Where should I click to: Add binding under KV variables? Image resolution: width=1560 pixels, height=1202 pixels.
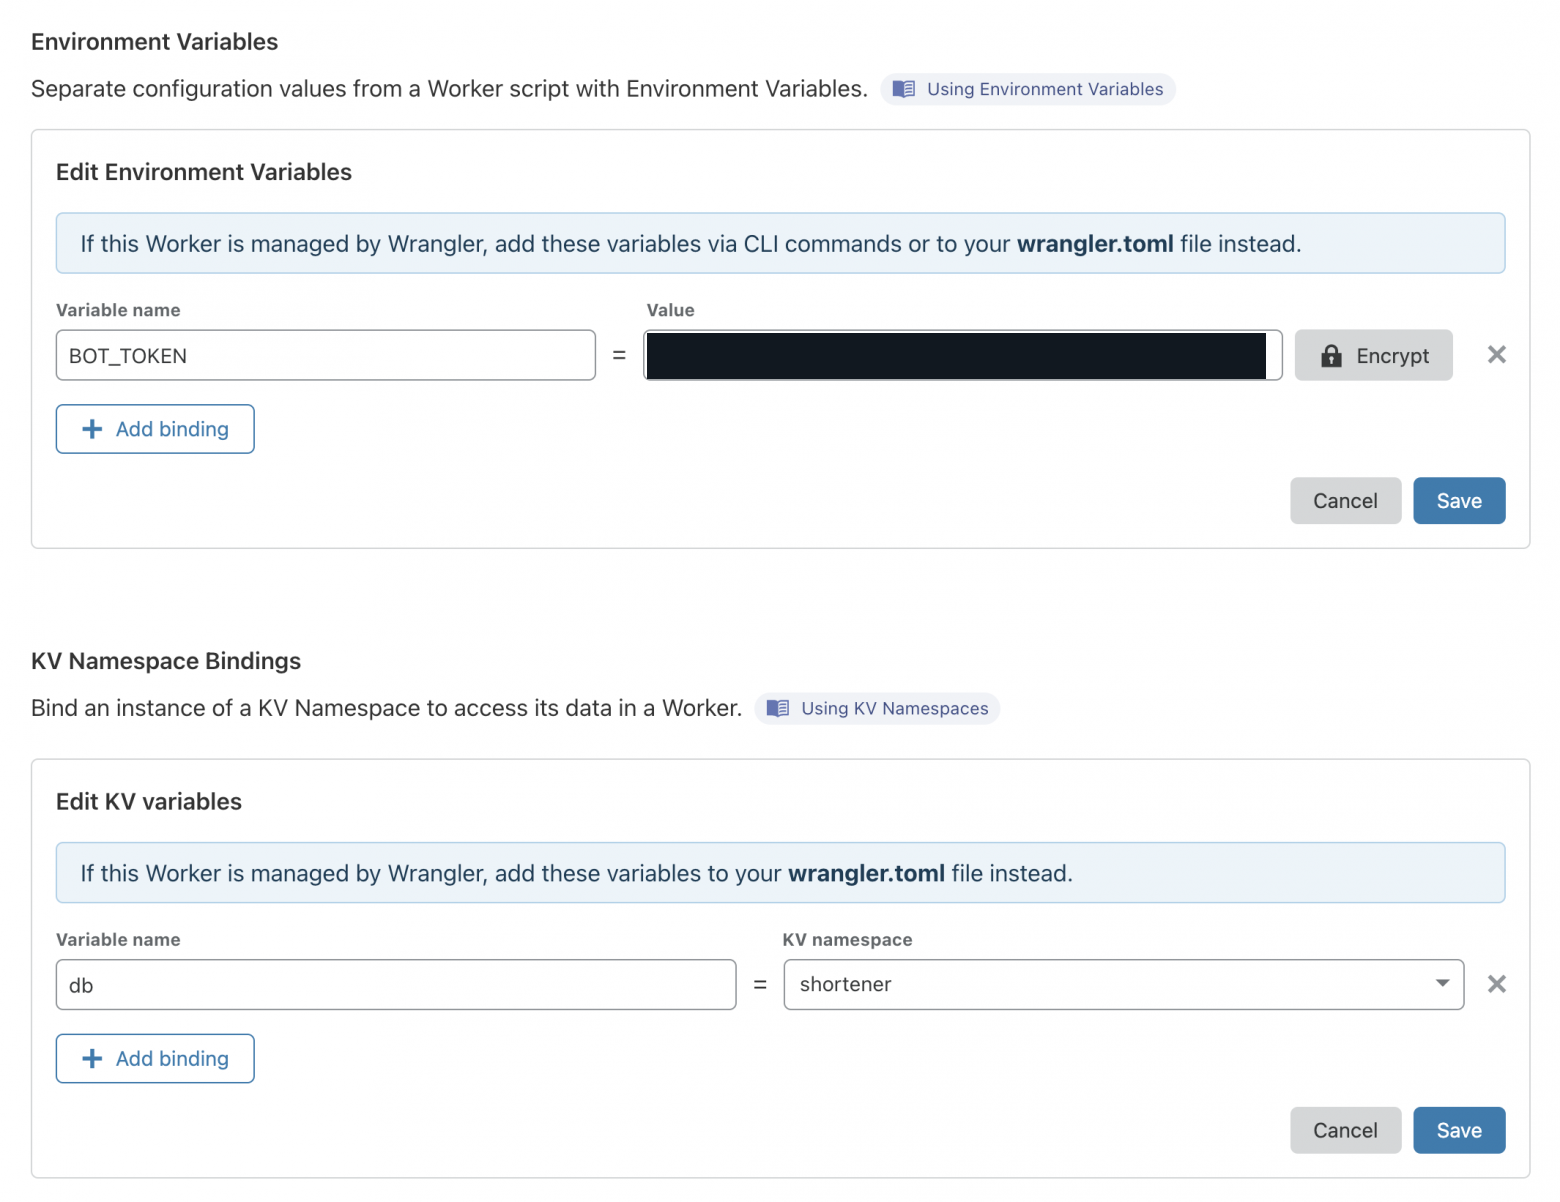pos(155,1058)
